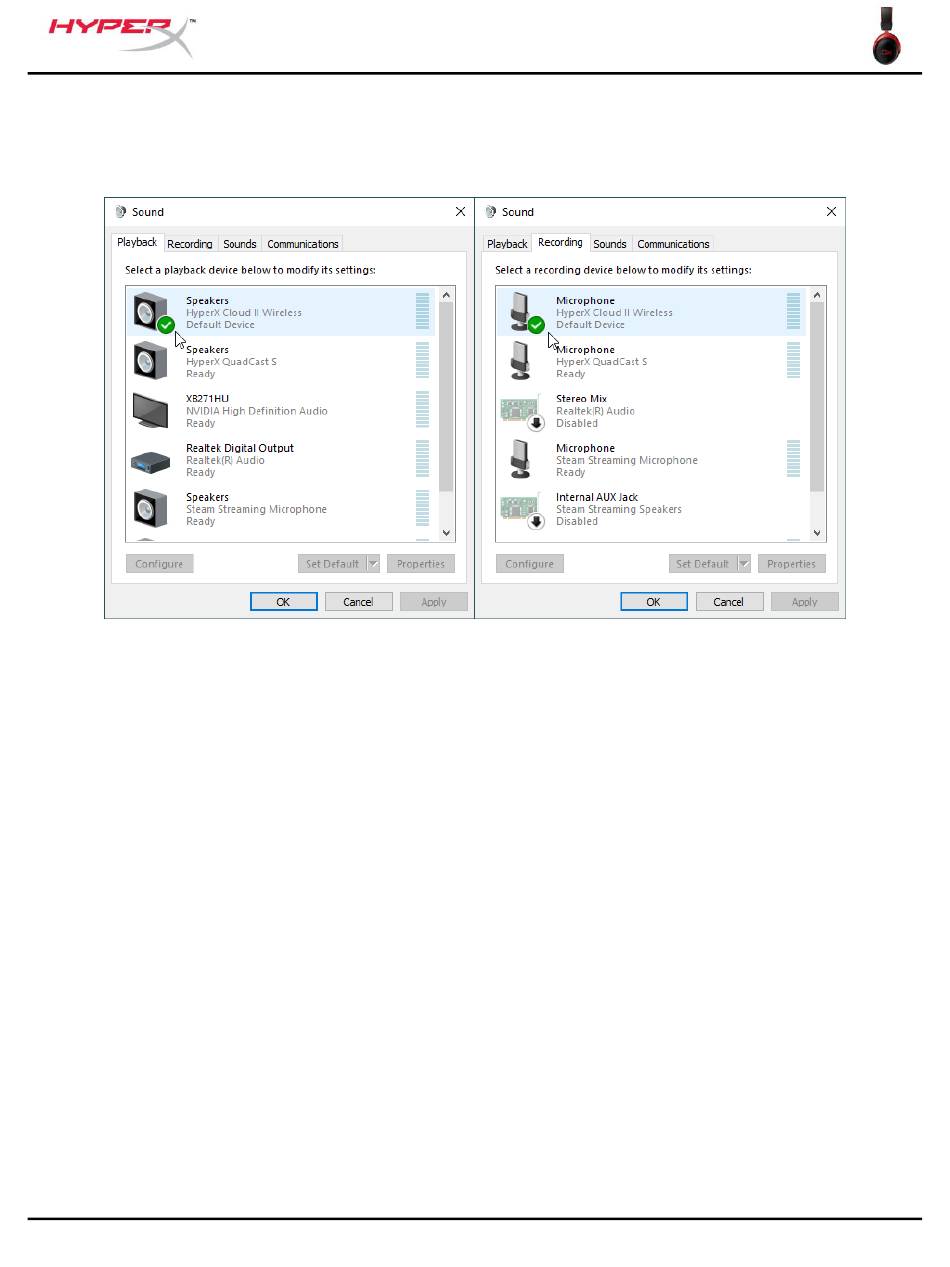The width and height of the screenshot is (950, 1267).
Task: Click 'Realtek Digital Output' device name
Action: pos(240,448)
